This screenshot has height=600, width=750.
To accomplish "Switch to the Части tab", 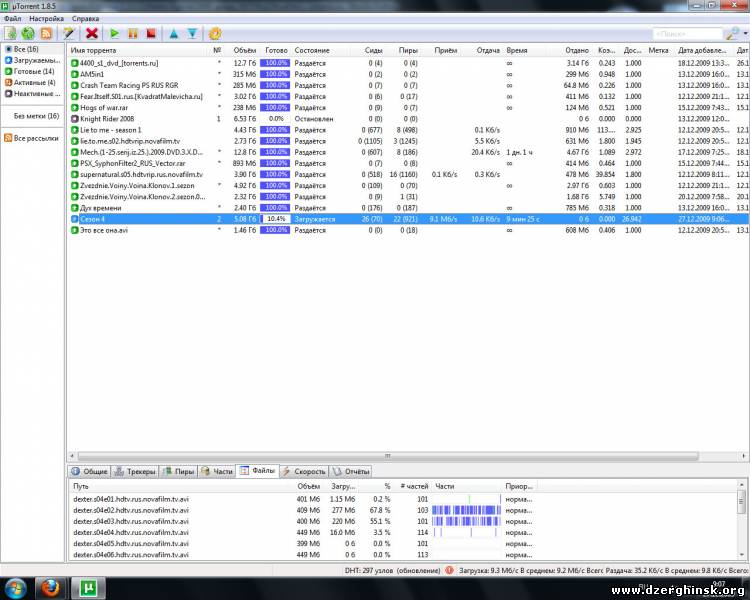I will coord(217,471).
